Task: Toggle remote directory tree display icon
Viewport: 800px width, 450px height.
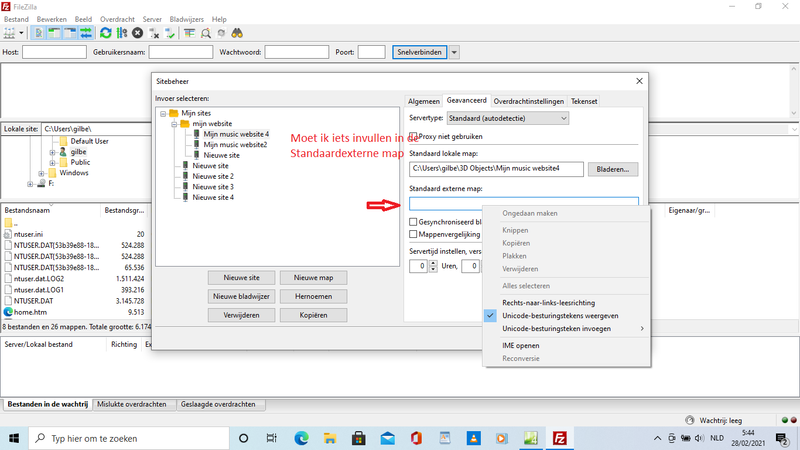Action: 70,33
